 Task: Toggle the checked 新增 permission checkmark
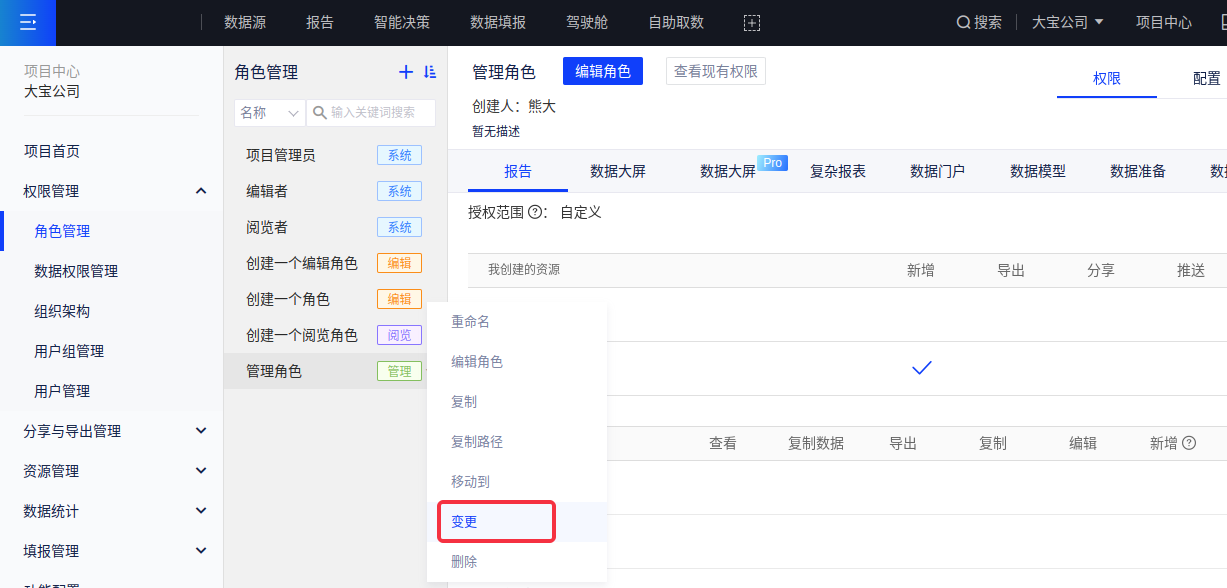pyautogui.click(x=921, y=368)
